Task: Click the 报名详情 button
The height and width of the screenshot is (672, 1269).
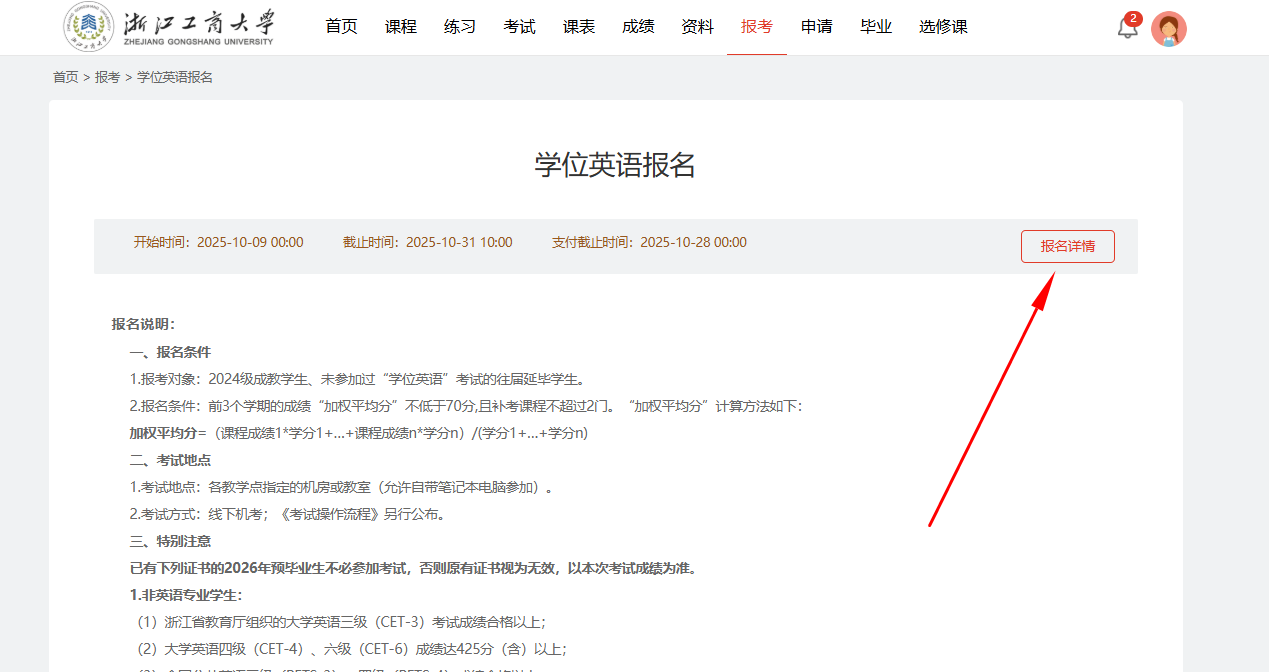Action: (1067, 246)
